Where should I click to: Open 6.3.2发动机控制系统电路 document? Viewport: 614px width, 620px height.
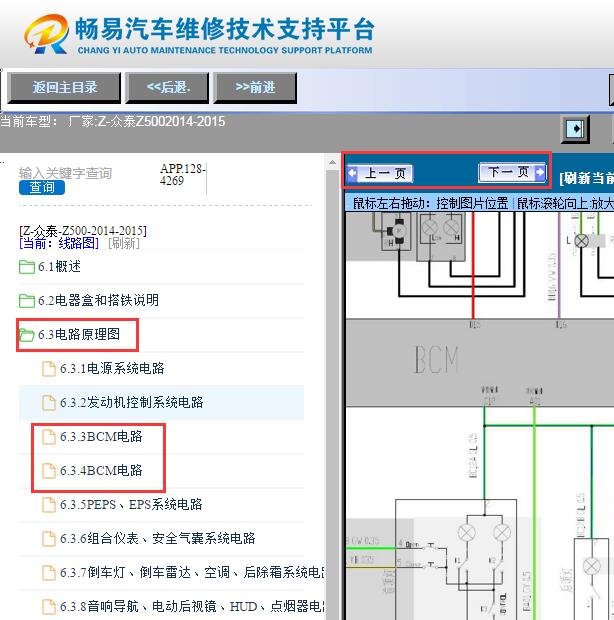[132, 403]
